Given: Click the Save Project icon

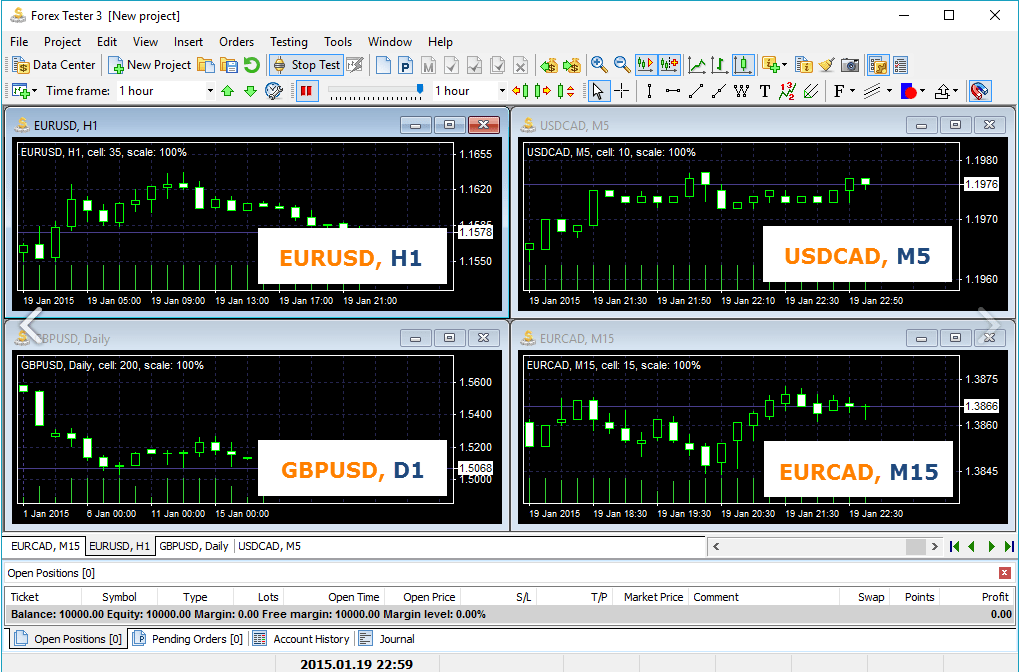Looking at the screenshot, I should [x=229, y=65].
